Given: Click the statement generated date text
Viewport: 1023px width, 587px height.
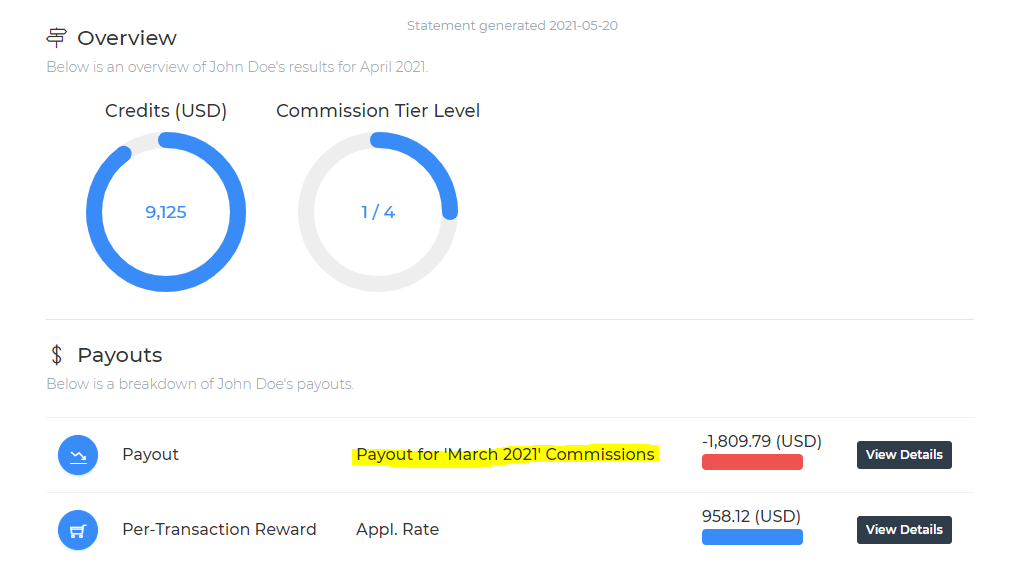Looking at the screenshot, I should click(x=512, y=25).
